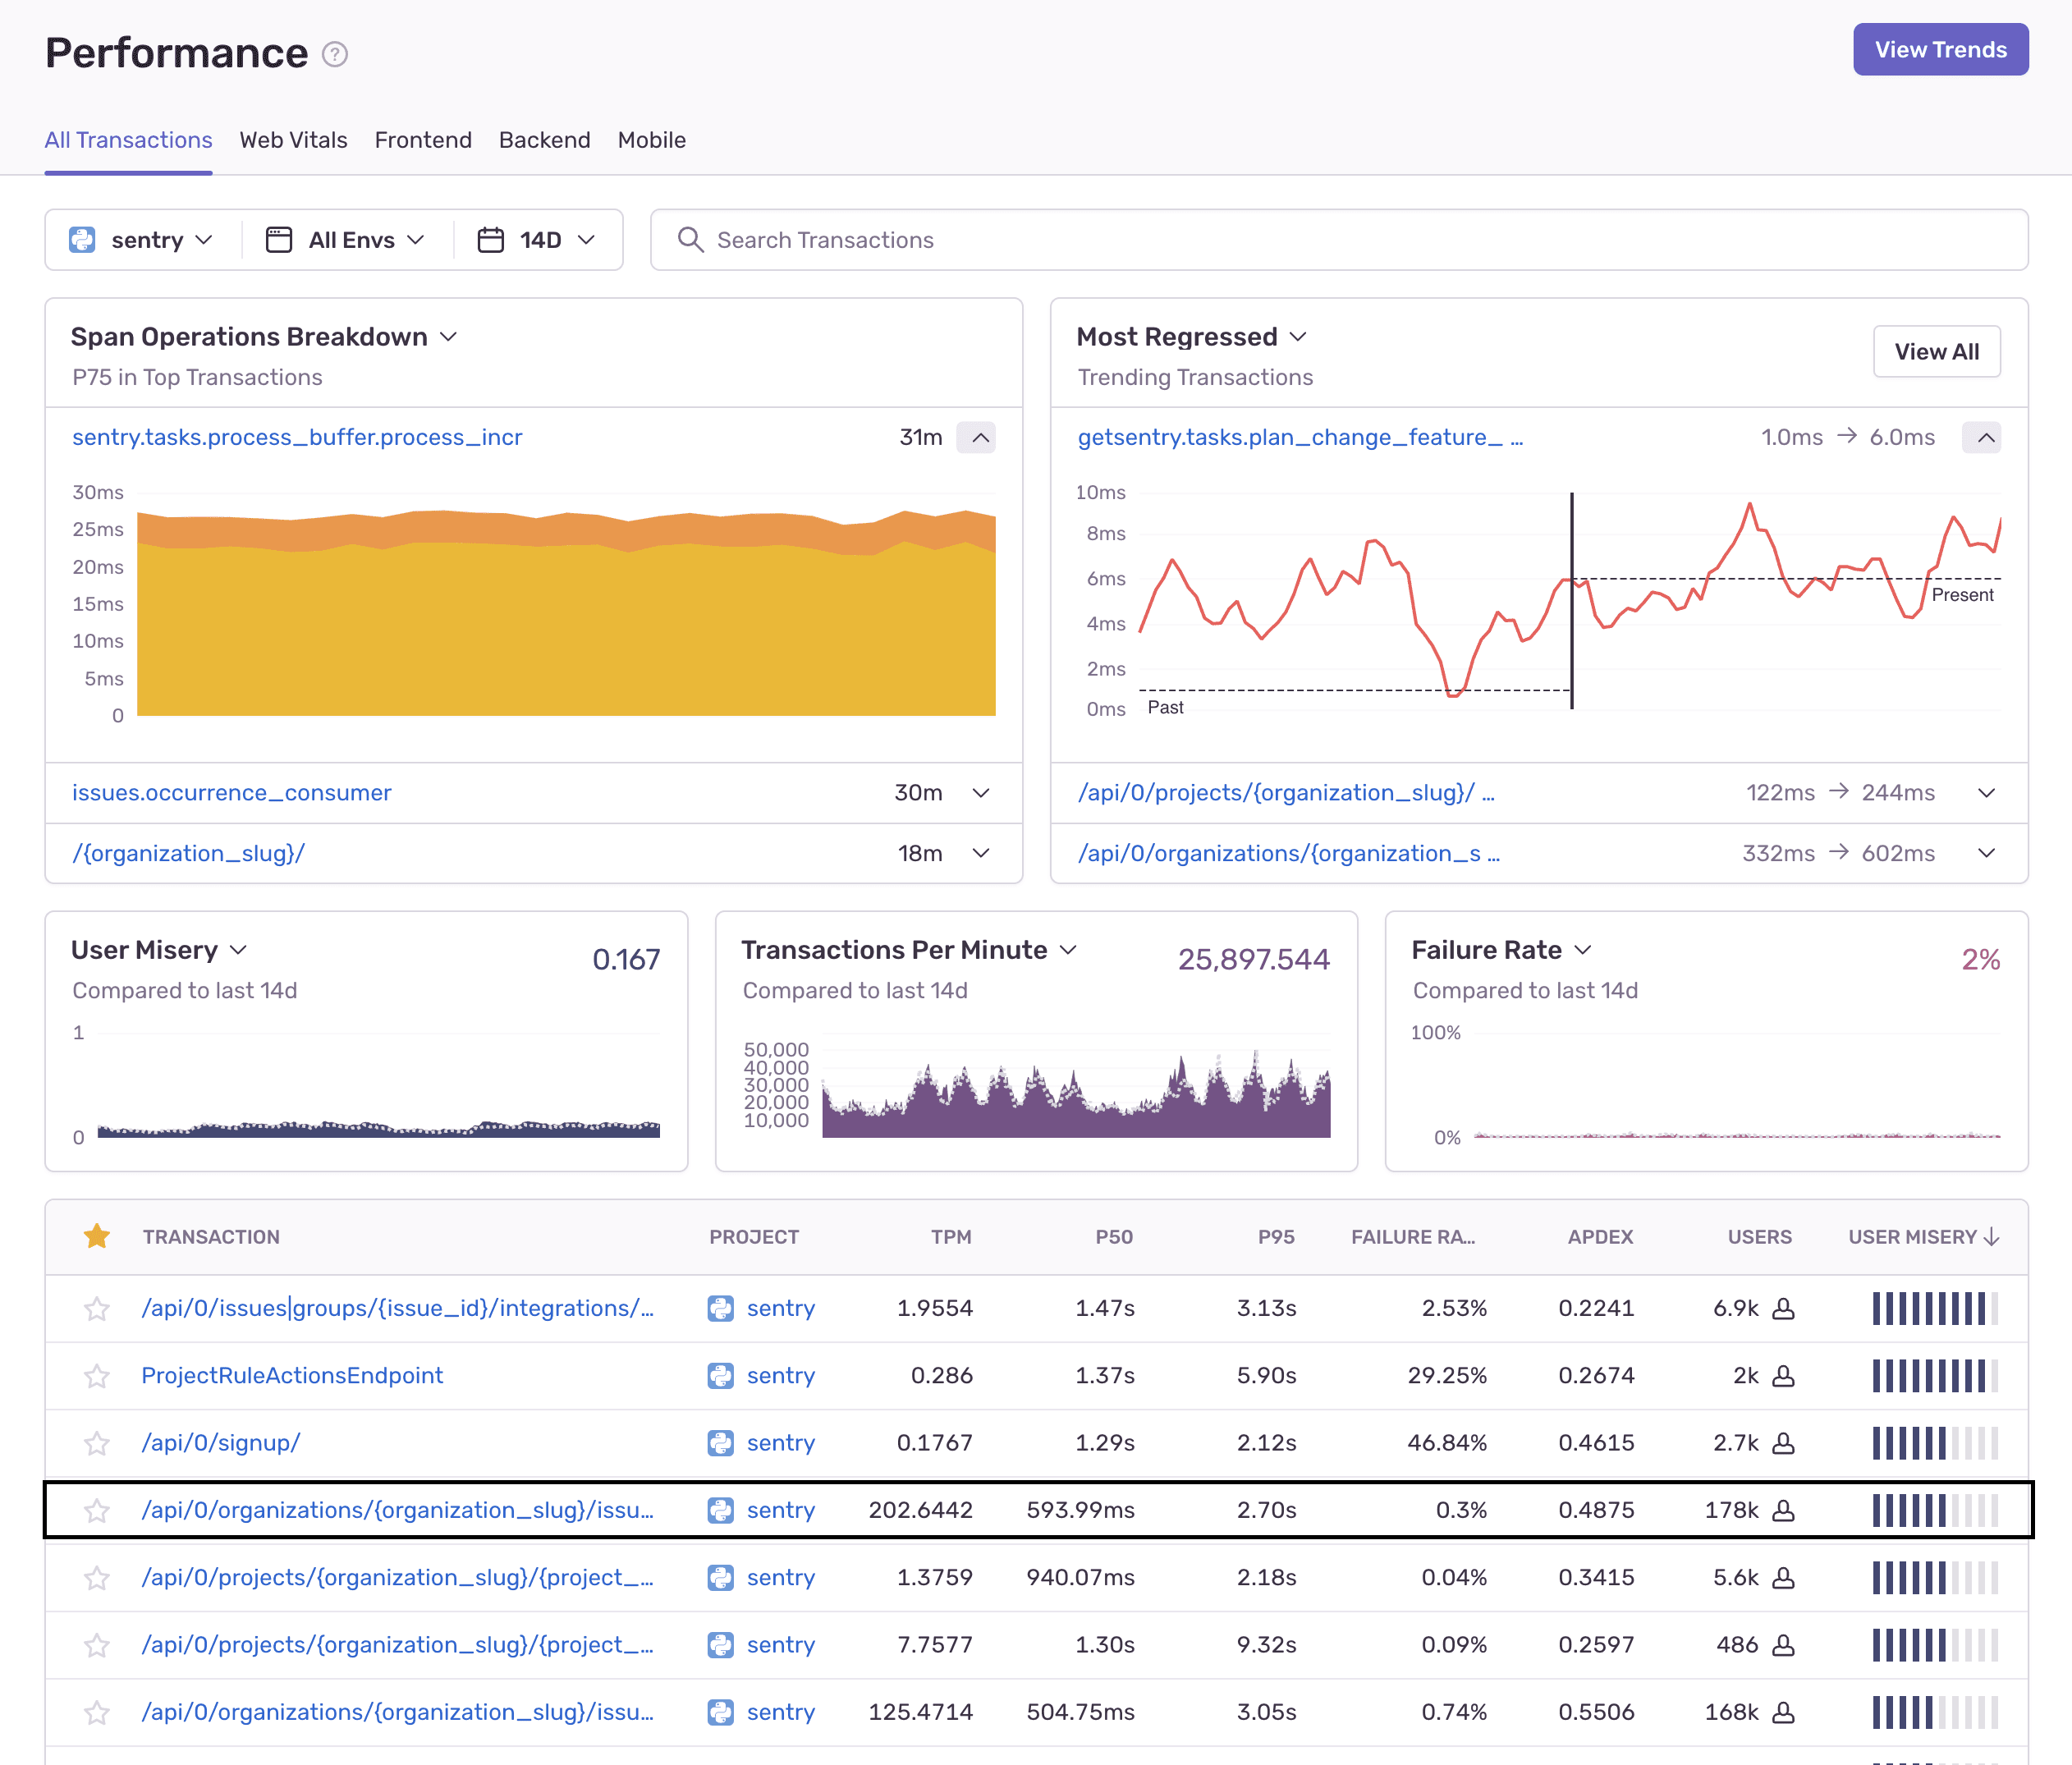The width and height of the screenshot is (2072, 1765).
Task: Click the users icon beside 178k in the table
Action: (x=1784, y=1510)
